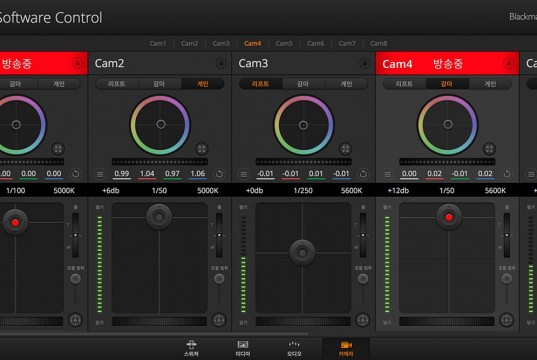Expand the Cam2 color wheel view
Viewport: 537px width, 360px height.
[202, 149]
